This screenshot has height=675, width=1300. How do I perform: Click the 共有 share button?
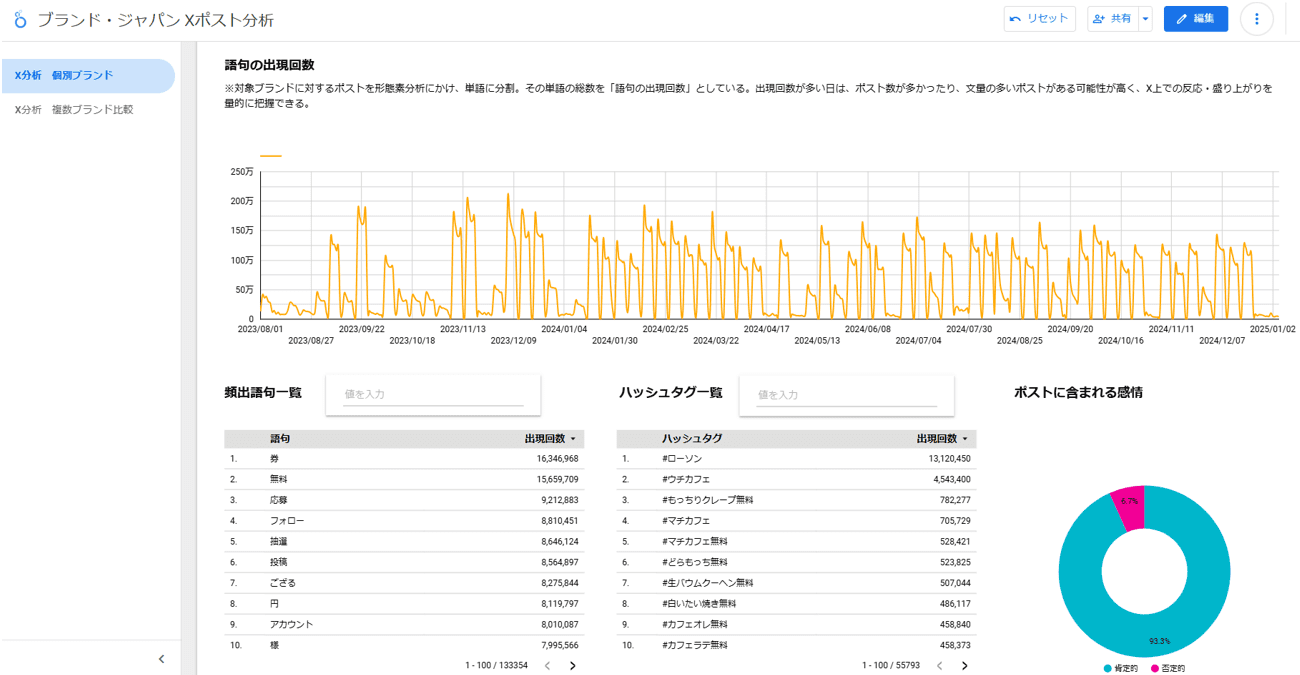point(1112,19)
